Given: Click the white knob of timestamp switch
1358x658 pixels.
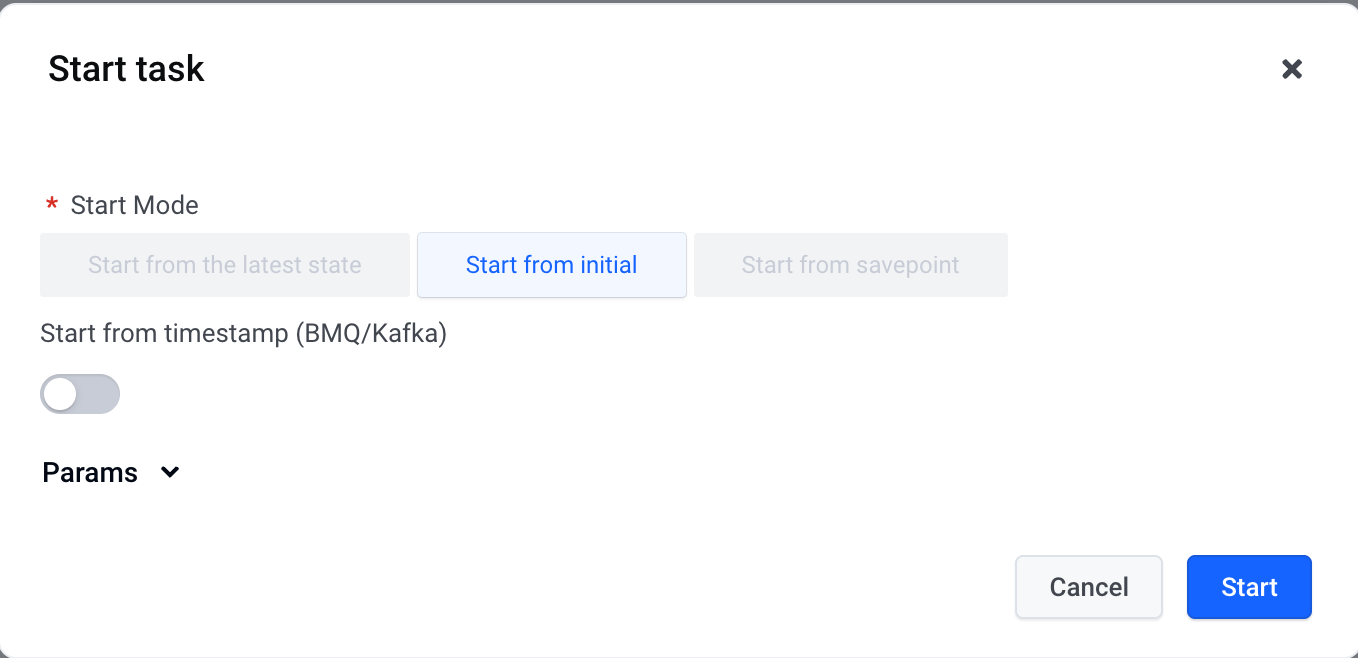Looking at the screenshot, I should point(61,394).
